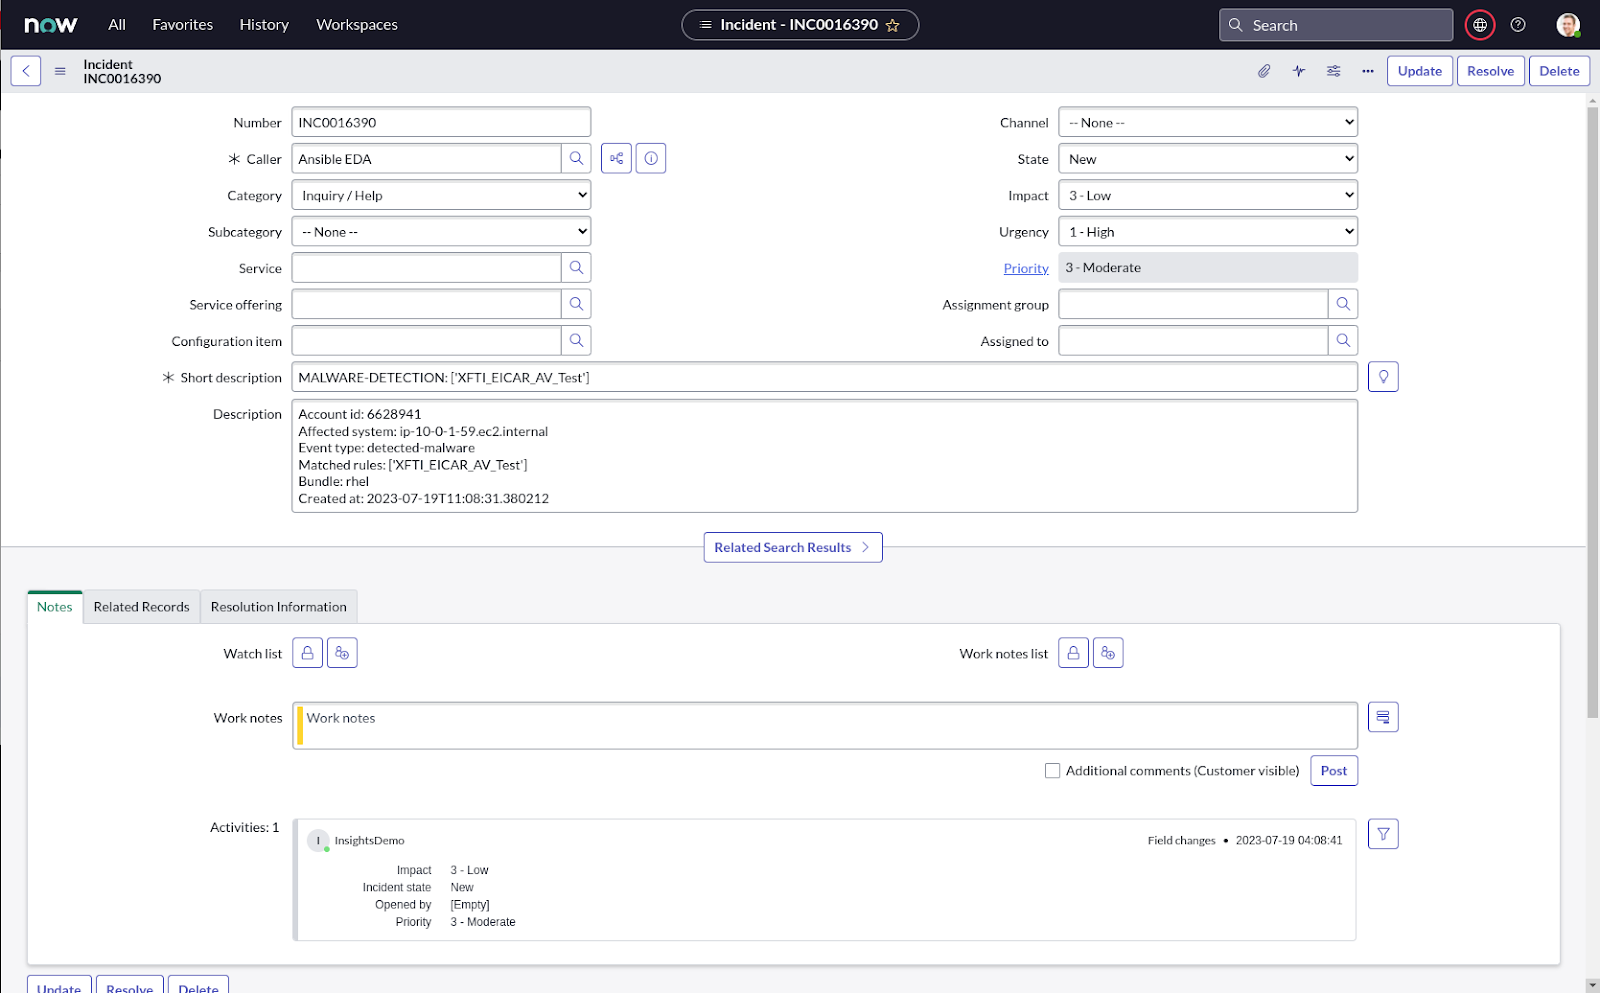
Task: Click the attachment paperclip icon
Action: 1264,71
